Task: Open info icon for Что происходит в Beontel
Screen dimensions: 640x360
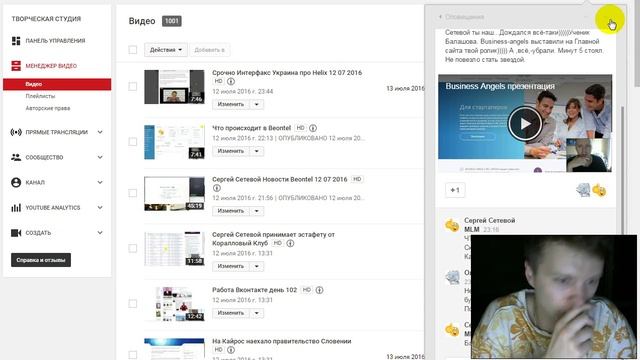Action: point(313,128)
